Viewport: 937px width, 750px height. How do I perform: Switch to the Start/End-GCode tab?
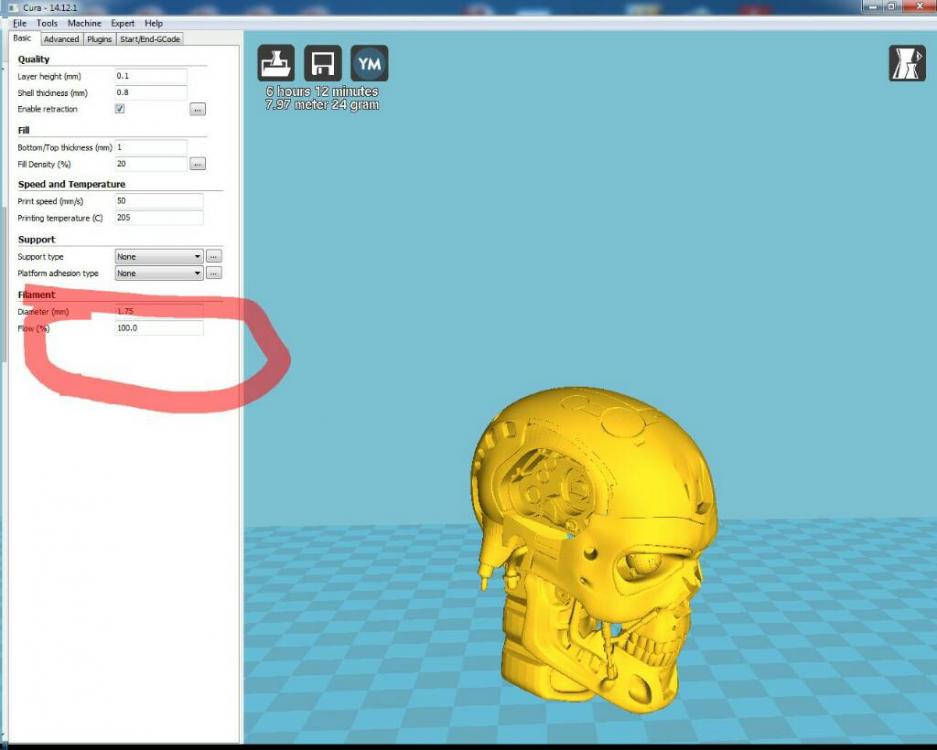click(150, 39)
